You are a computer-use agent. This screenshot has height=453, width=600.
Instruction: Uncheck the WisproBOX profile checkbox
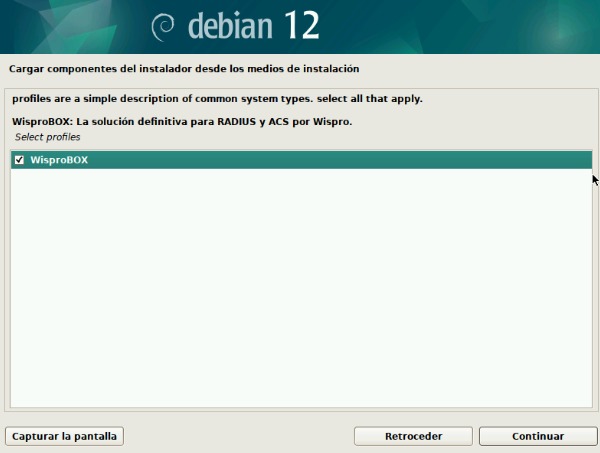click(19, 160)
